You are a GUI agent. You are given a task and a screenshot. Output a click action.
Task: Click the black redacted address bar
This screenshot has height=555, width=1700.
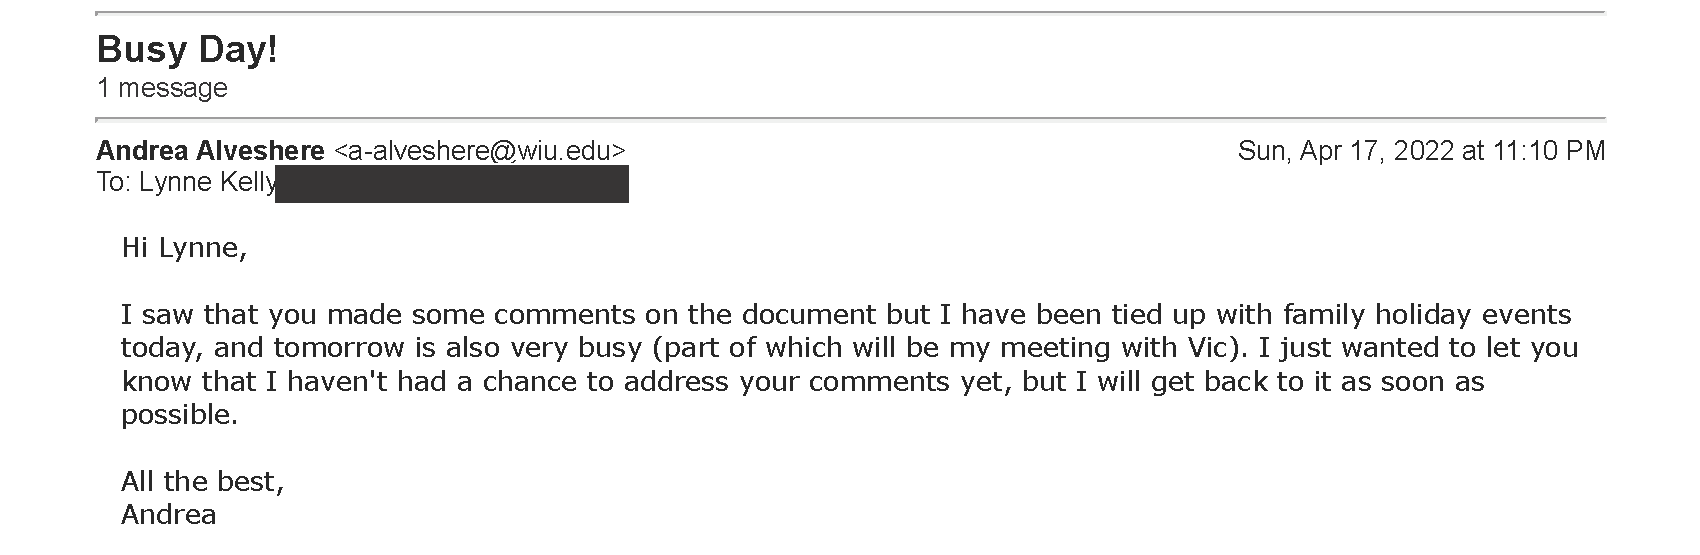[452, 184]
